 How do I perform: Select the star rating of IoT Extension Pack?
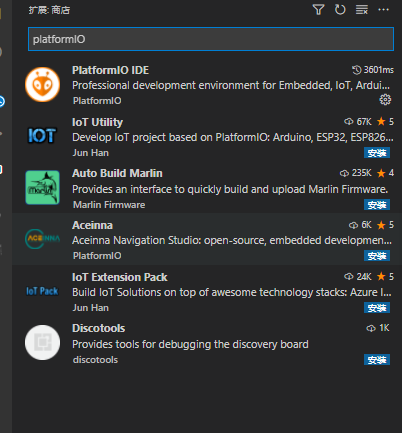point(385,277)
